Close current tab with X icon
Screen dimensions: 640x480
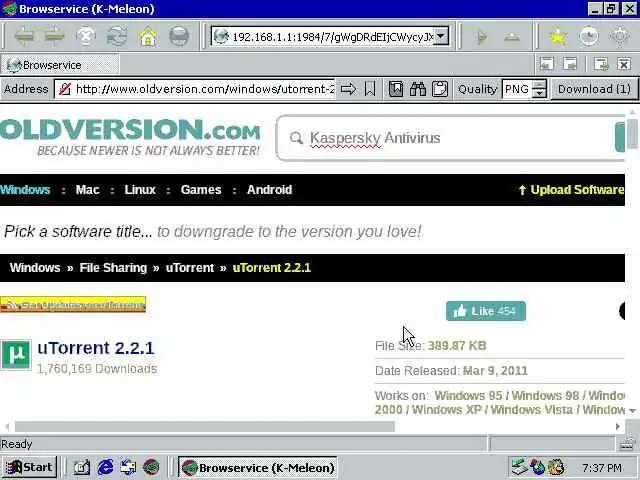point(624,64)
